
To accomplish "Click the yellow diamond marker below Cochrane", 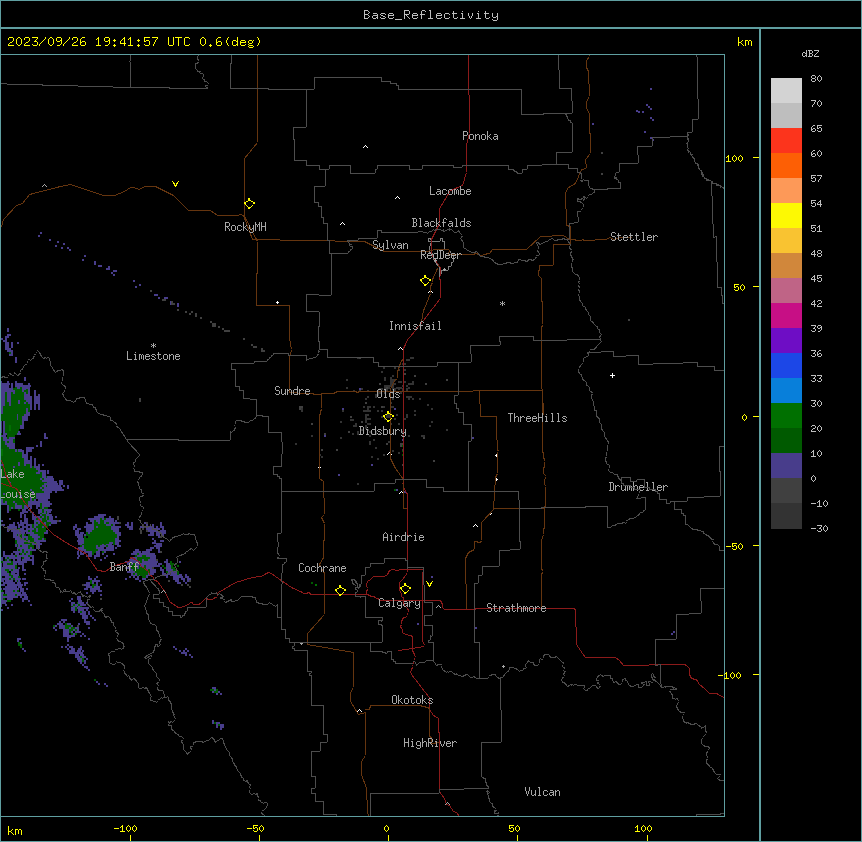I will [340, 590].
